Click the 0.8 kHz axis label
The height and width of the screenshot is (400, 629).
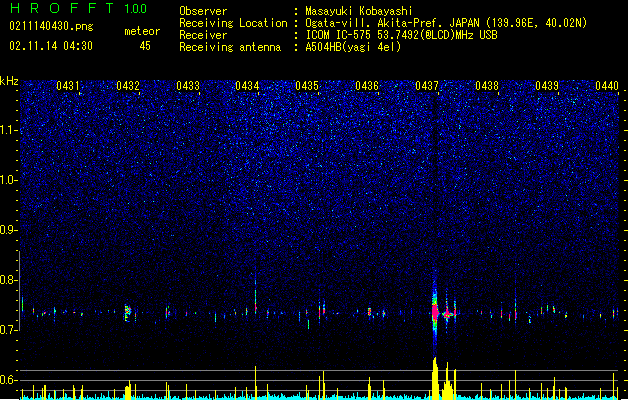tap(9, 280)
